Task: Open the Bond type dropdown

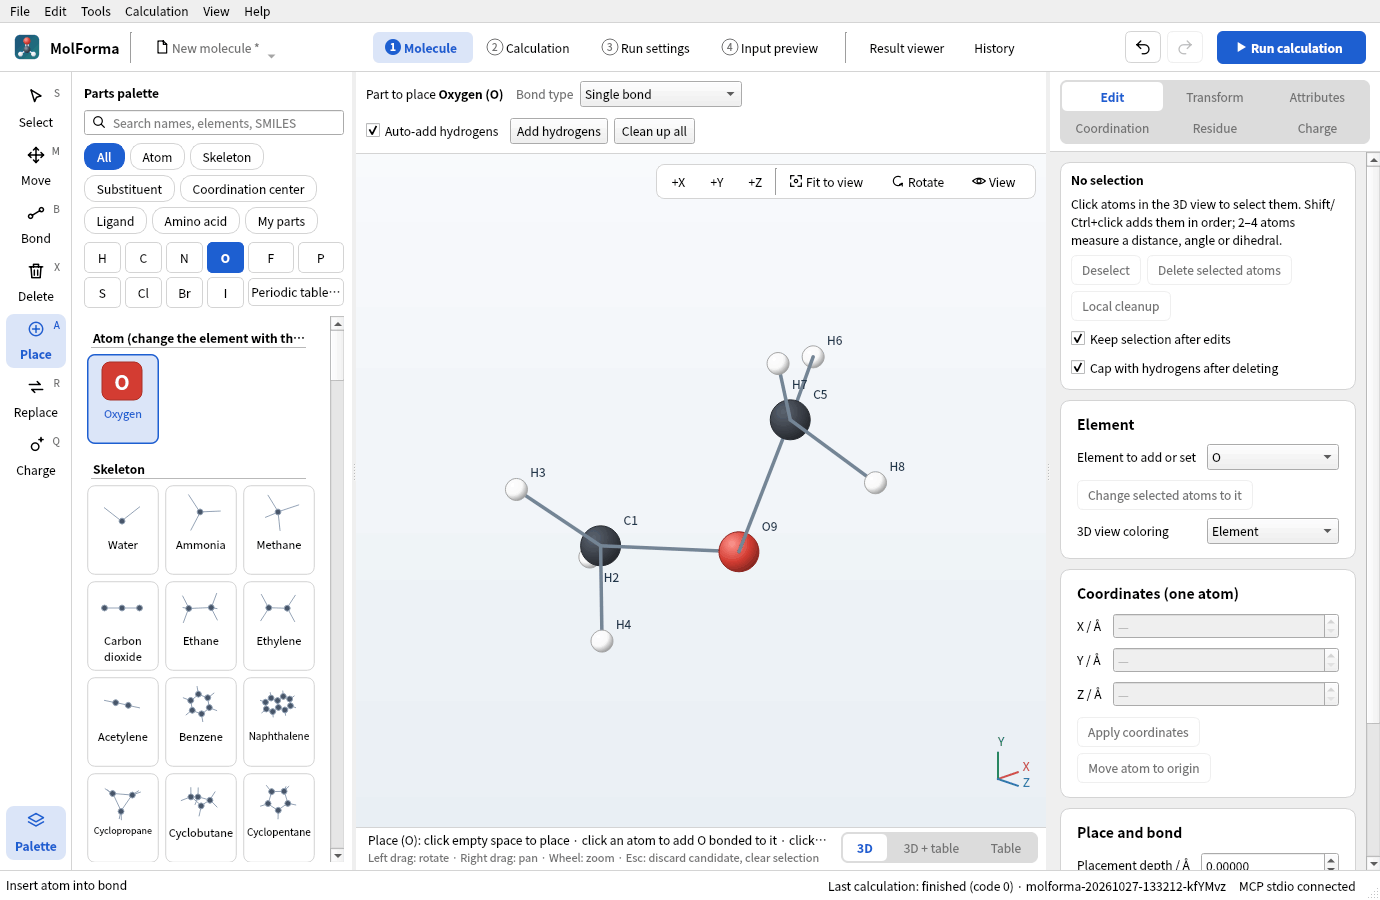Action: pyautogui.click(x=661, y=94)
